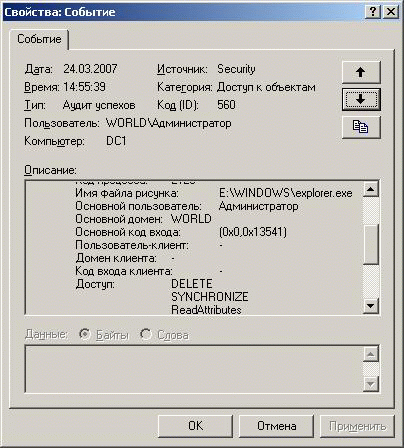The height and width of the screenshot is (448, 404).
Task: Click inside the empty data field
Action: [x=194, y=369]
